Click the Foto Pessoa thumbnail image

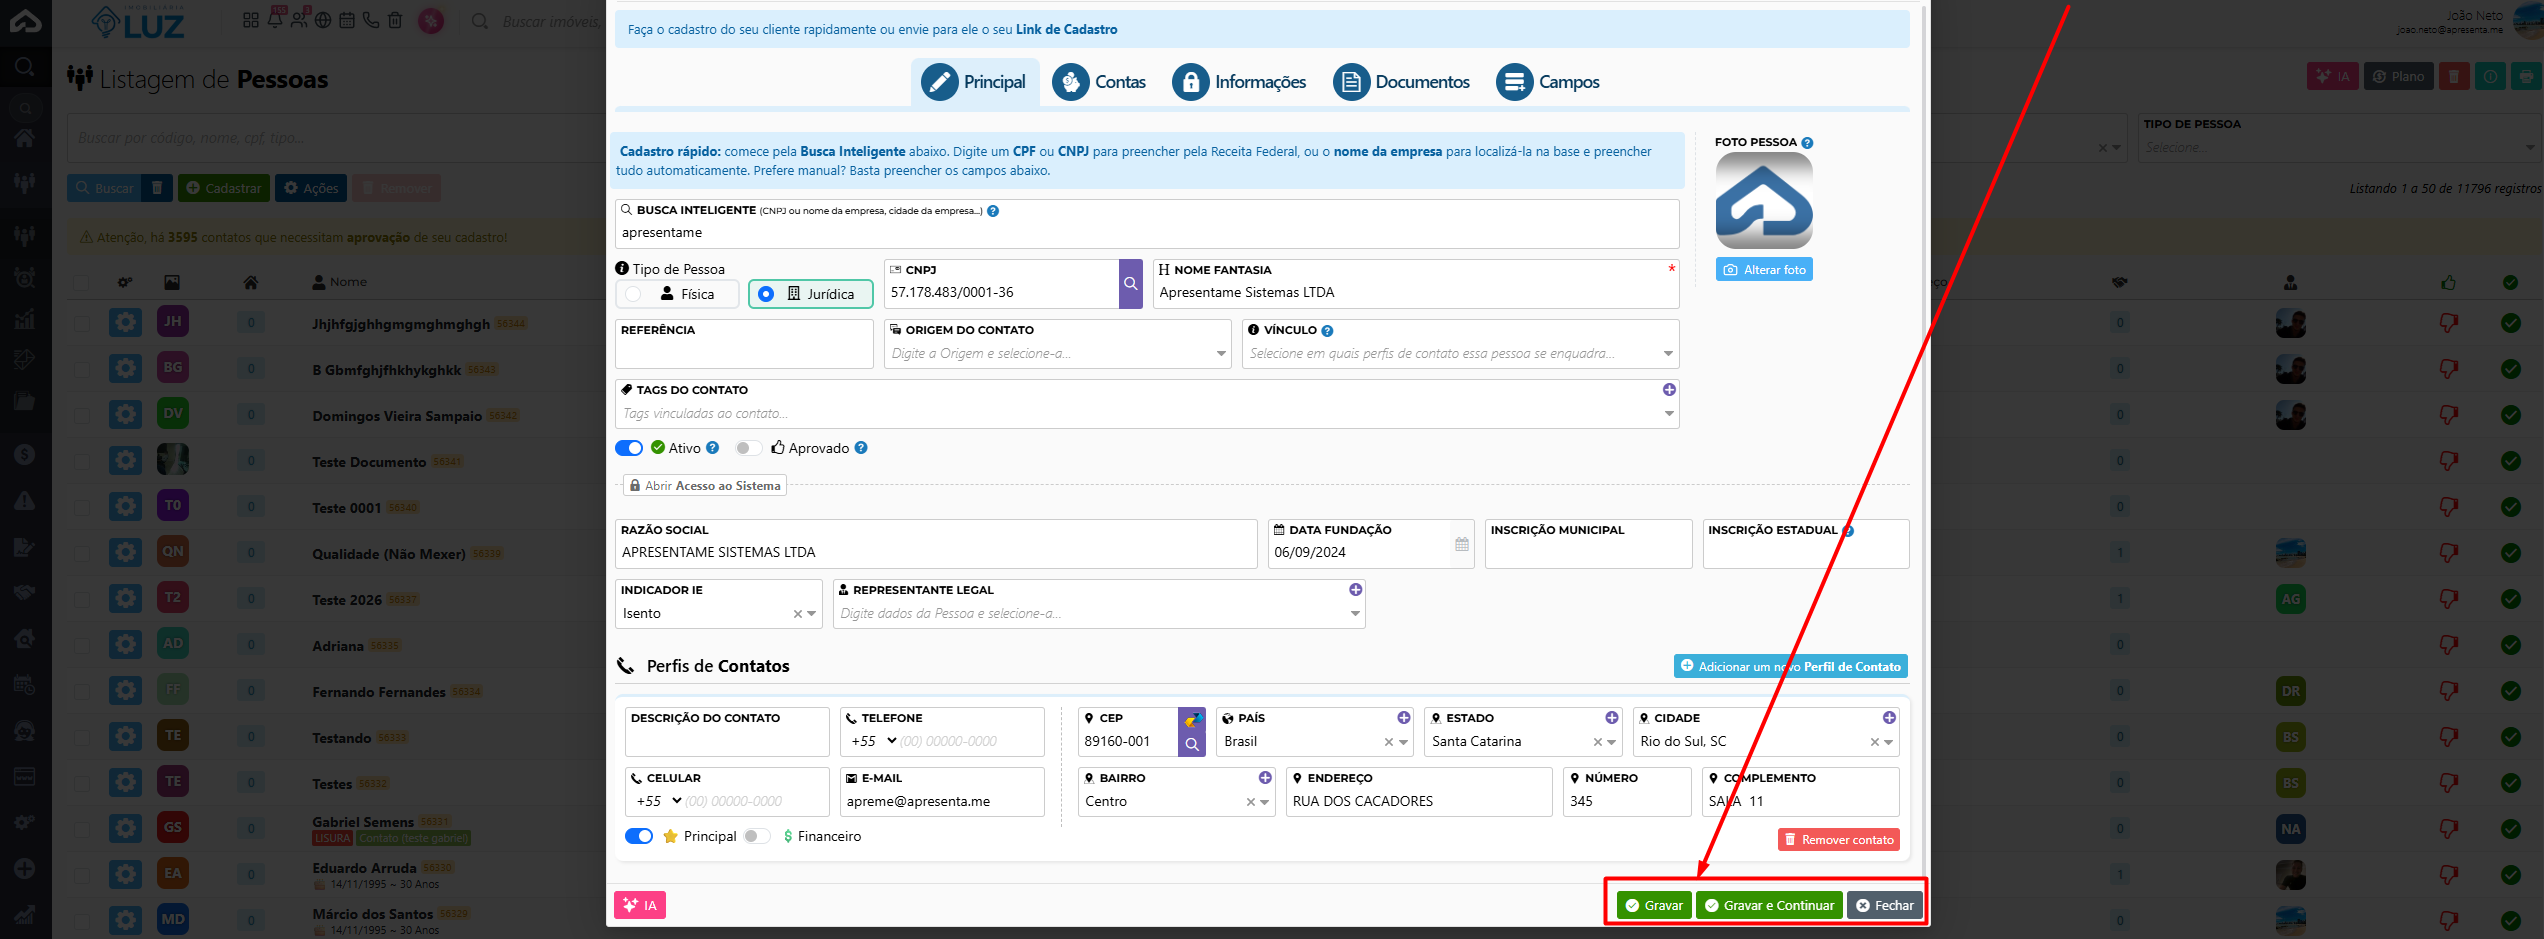click(x=1764, y=201)
